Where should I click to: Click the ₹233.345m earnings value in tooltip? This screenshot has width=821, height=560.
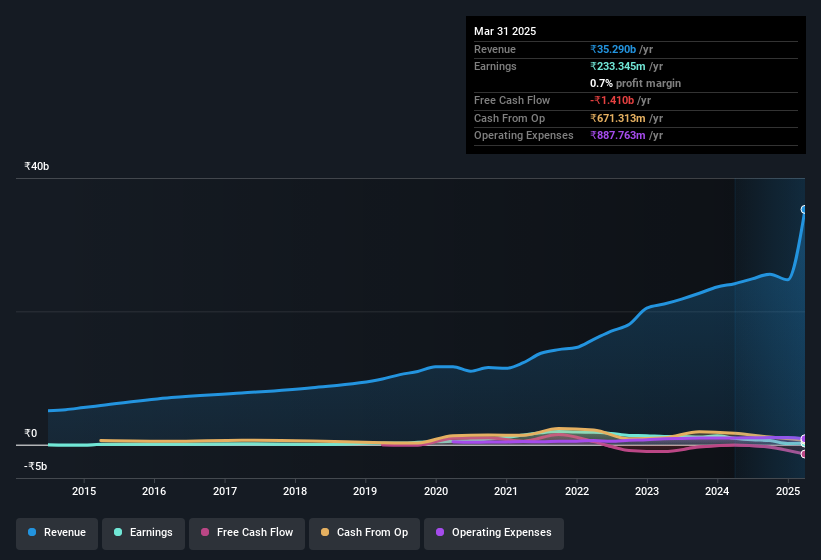617,66
